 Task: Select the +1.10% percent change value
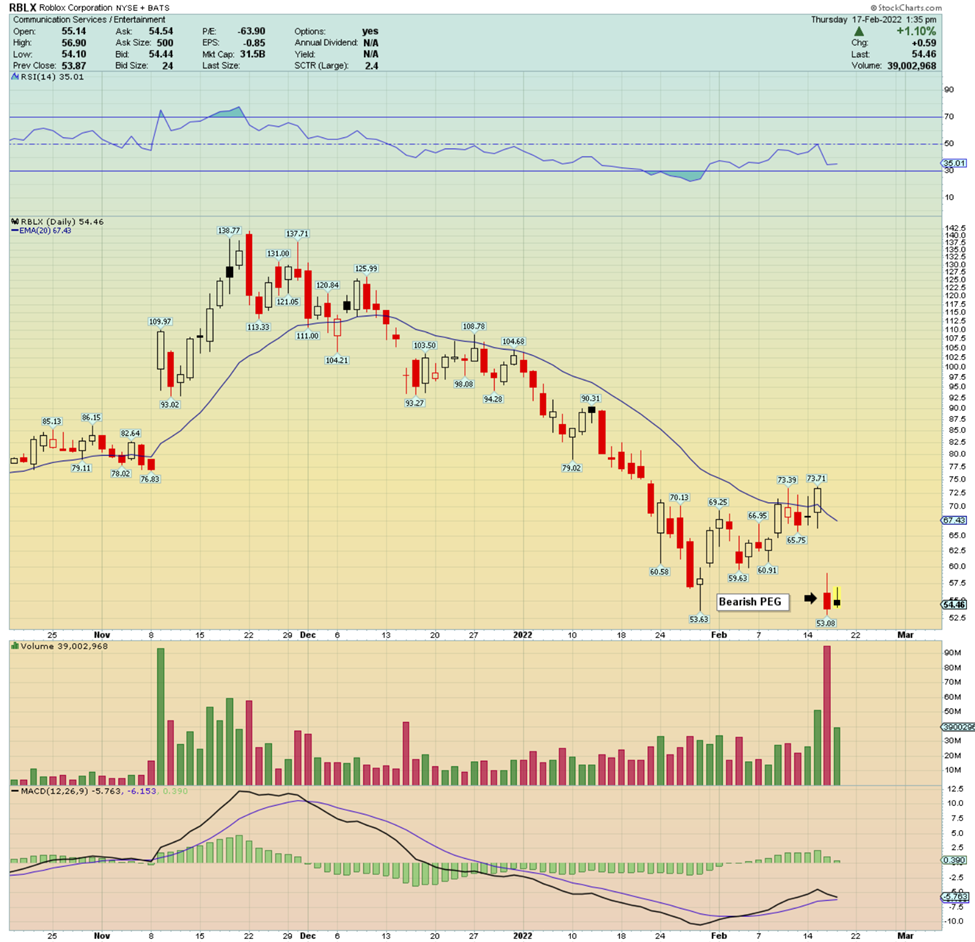[x=916, y=31]
